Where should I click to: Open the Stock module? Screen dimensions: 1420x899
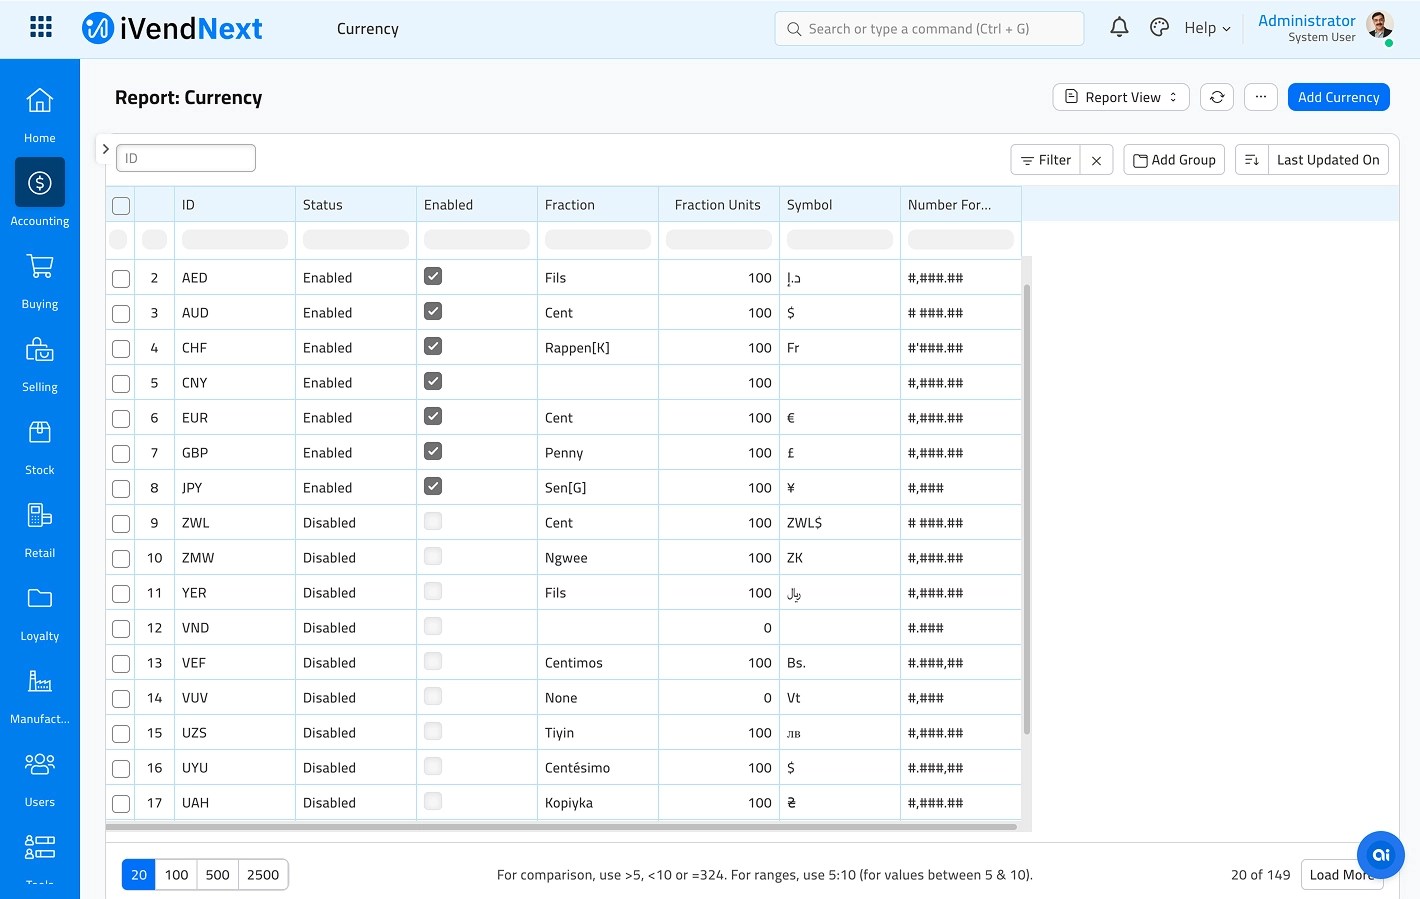pos(40,447)
